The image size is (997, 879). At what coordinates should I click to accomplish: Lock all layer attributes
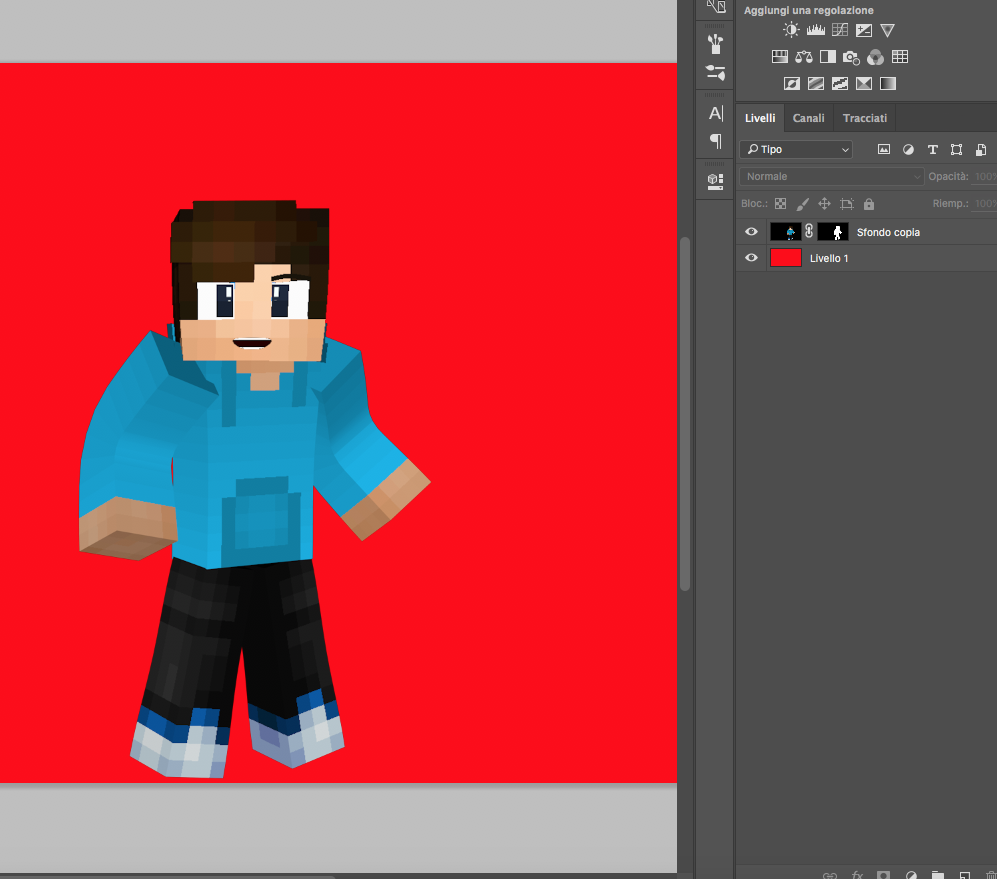coord(869,204)
